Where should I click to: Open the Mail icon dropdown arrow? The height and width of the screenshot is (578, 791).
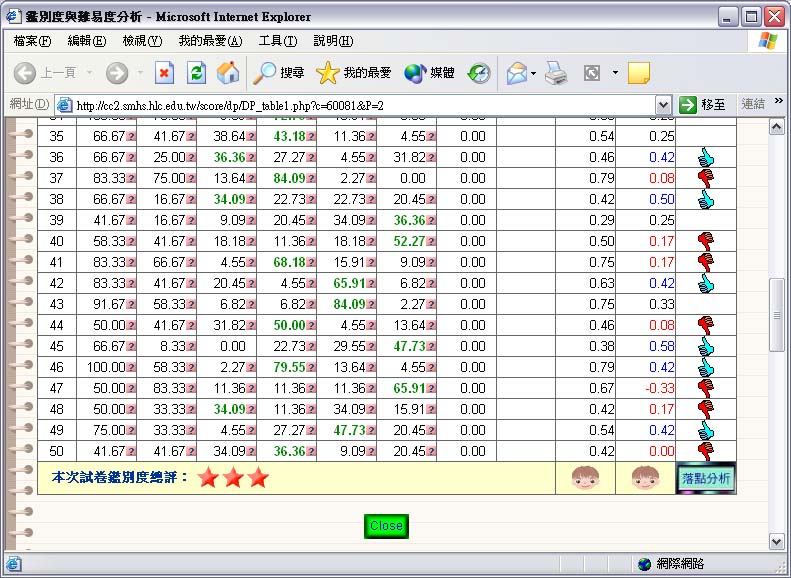point(534,73)
